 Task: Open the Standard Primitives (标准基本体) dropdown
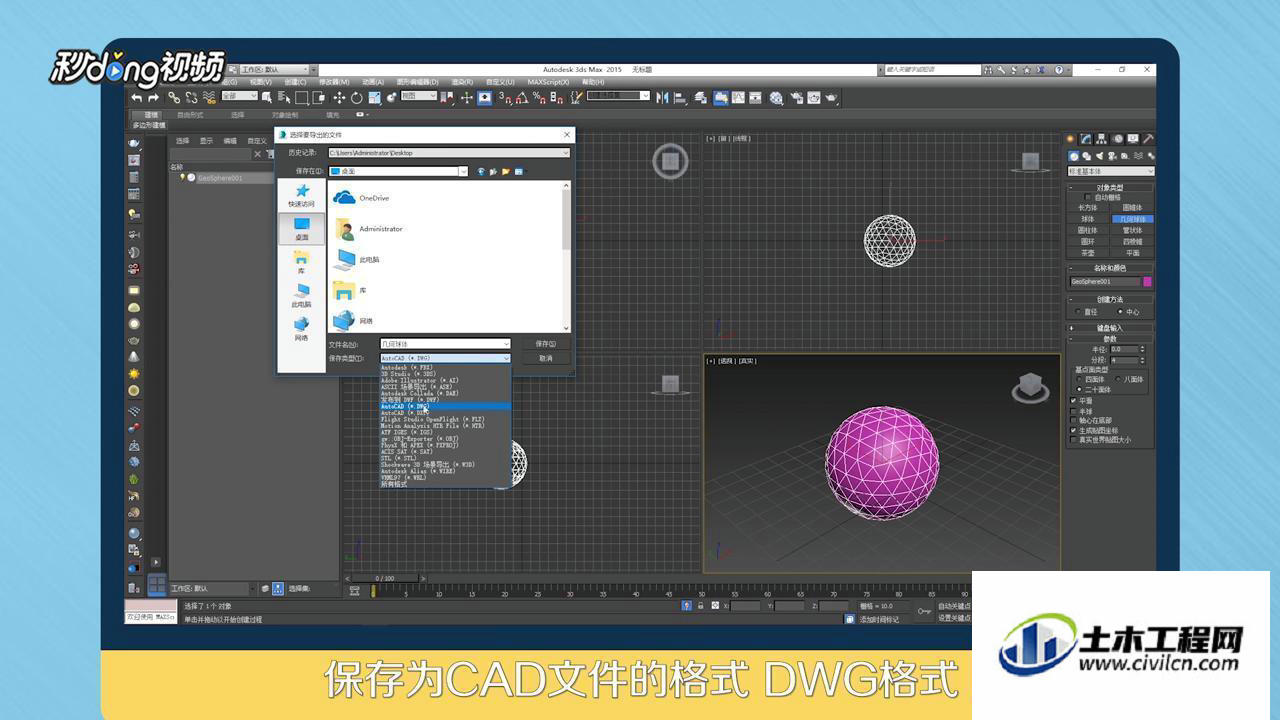pos(1110,171)
